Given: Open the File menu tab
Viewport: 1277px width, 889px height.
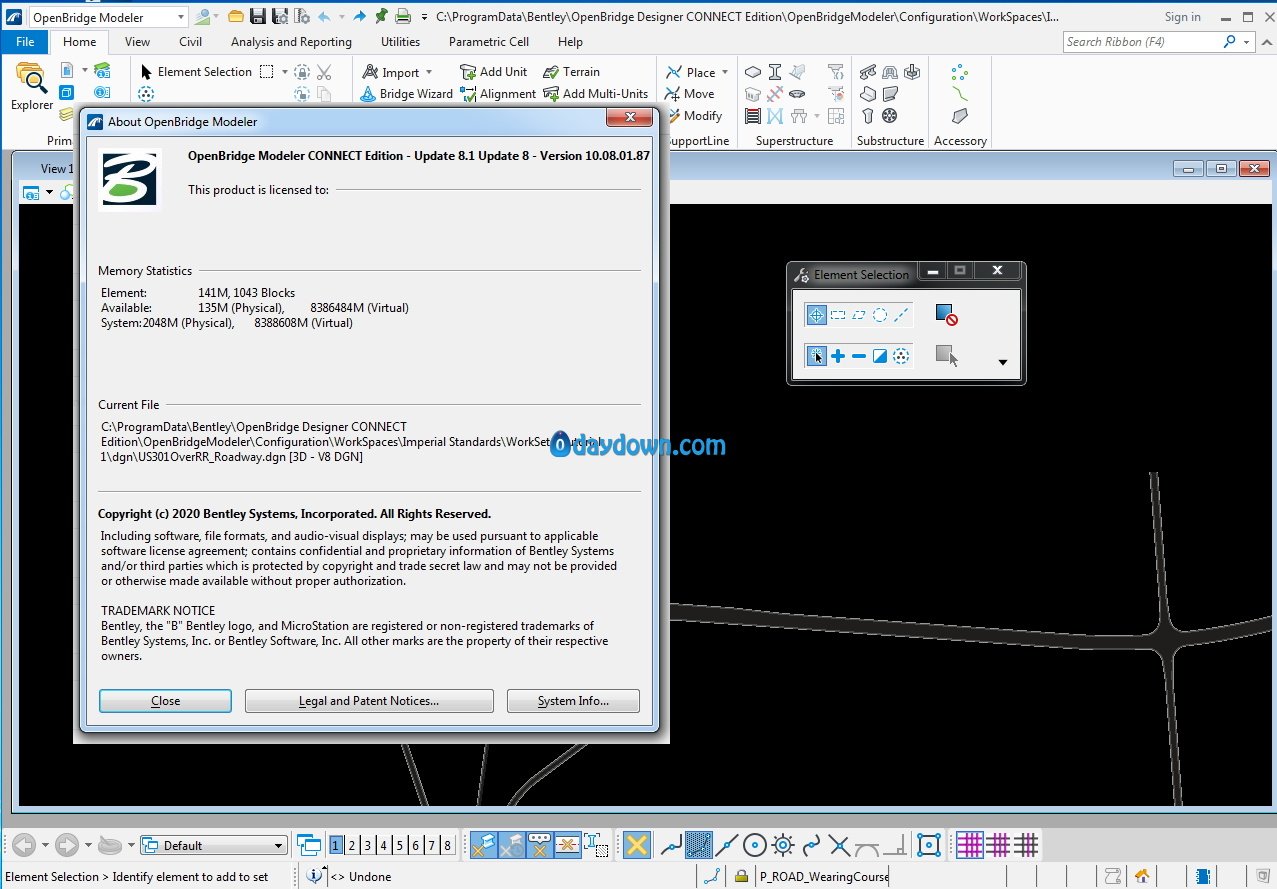Looking at the screenshot, I should (25, 42).
